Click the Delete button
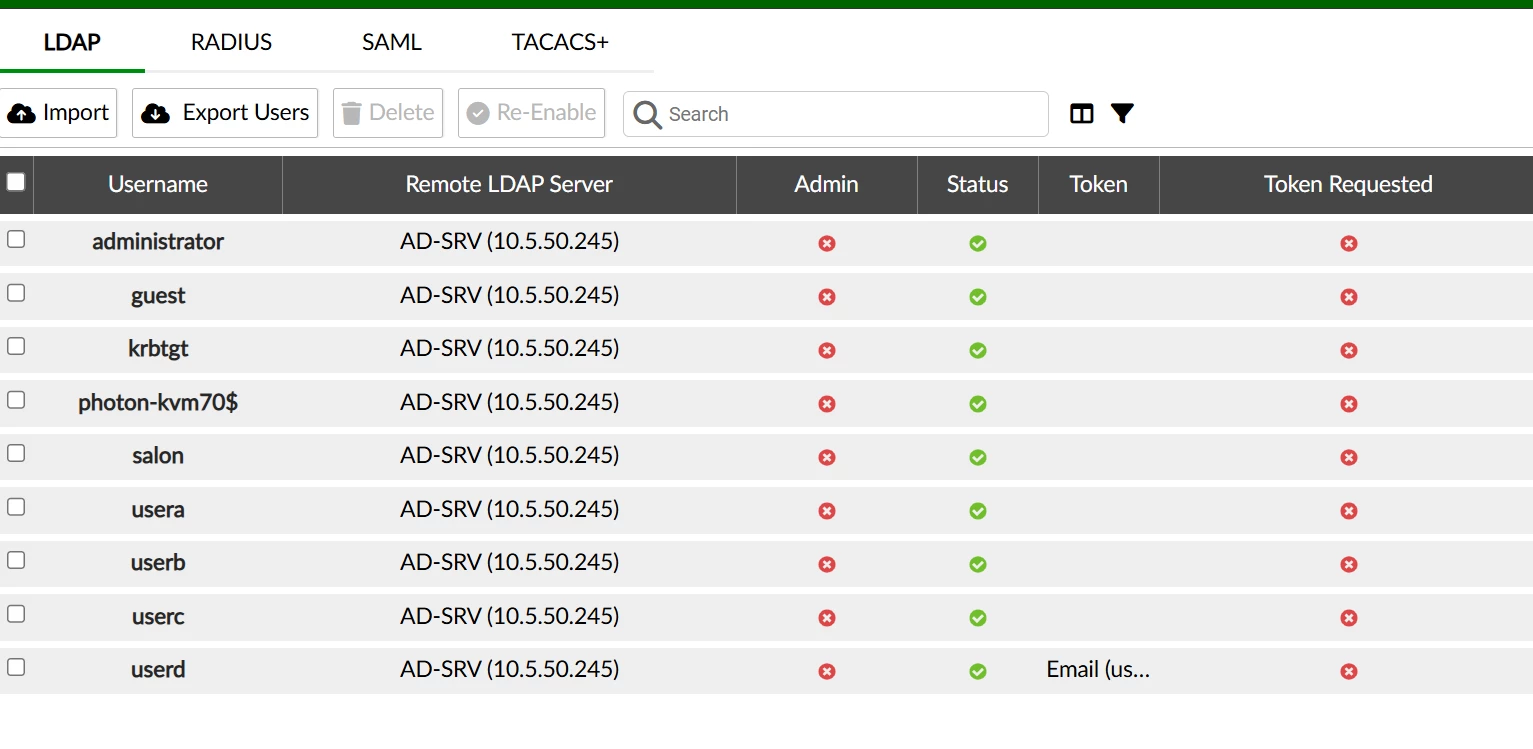The height and width of the screenshot is (749, 1533). (x=387, y=113)
